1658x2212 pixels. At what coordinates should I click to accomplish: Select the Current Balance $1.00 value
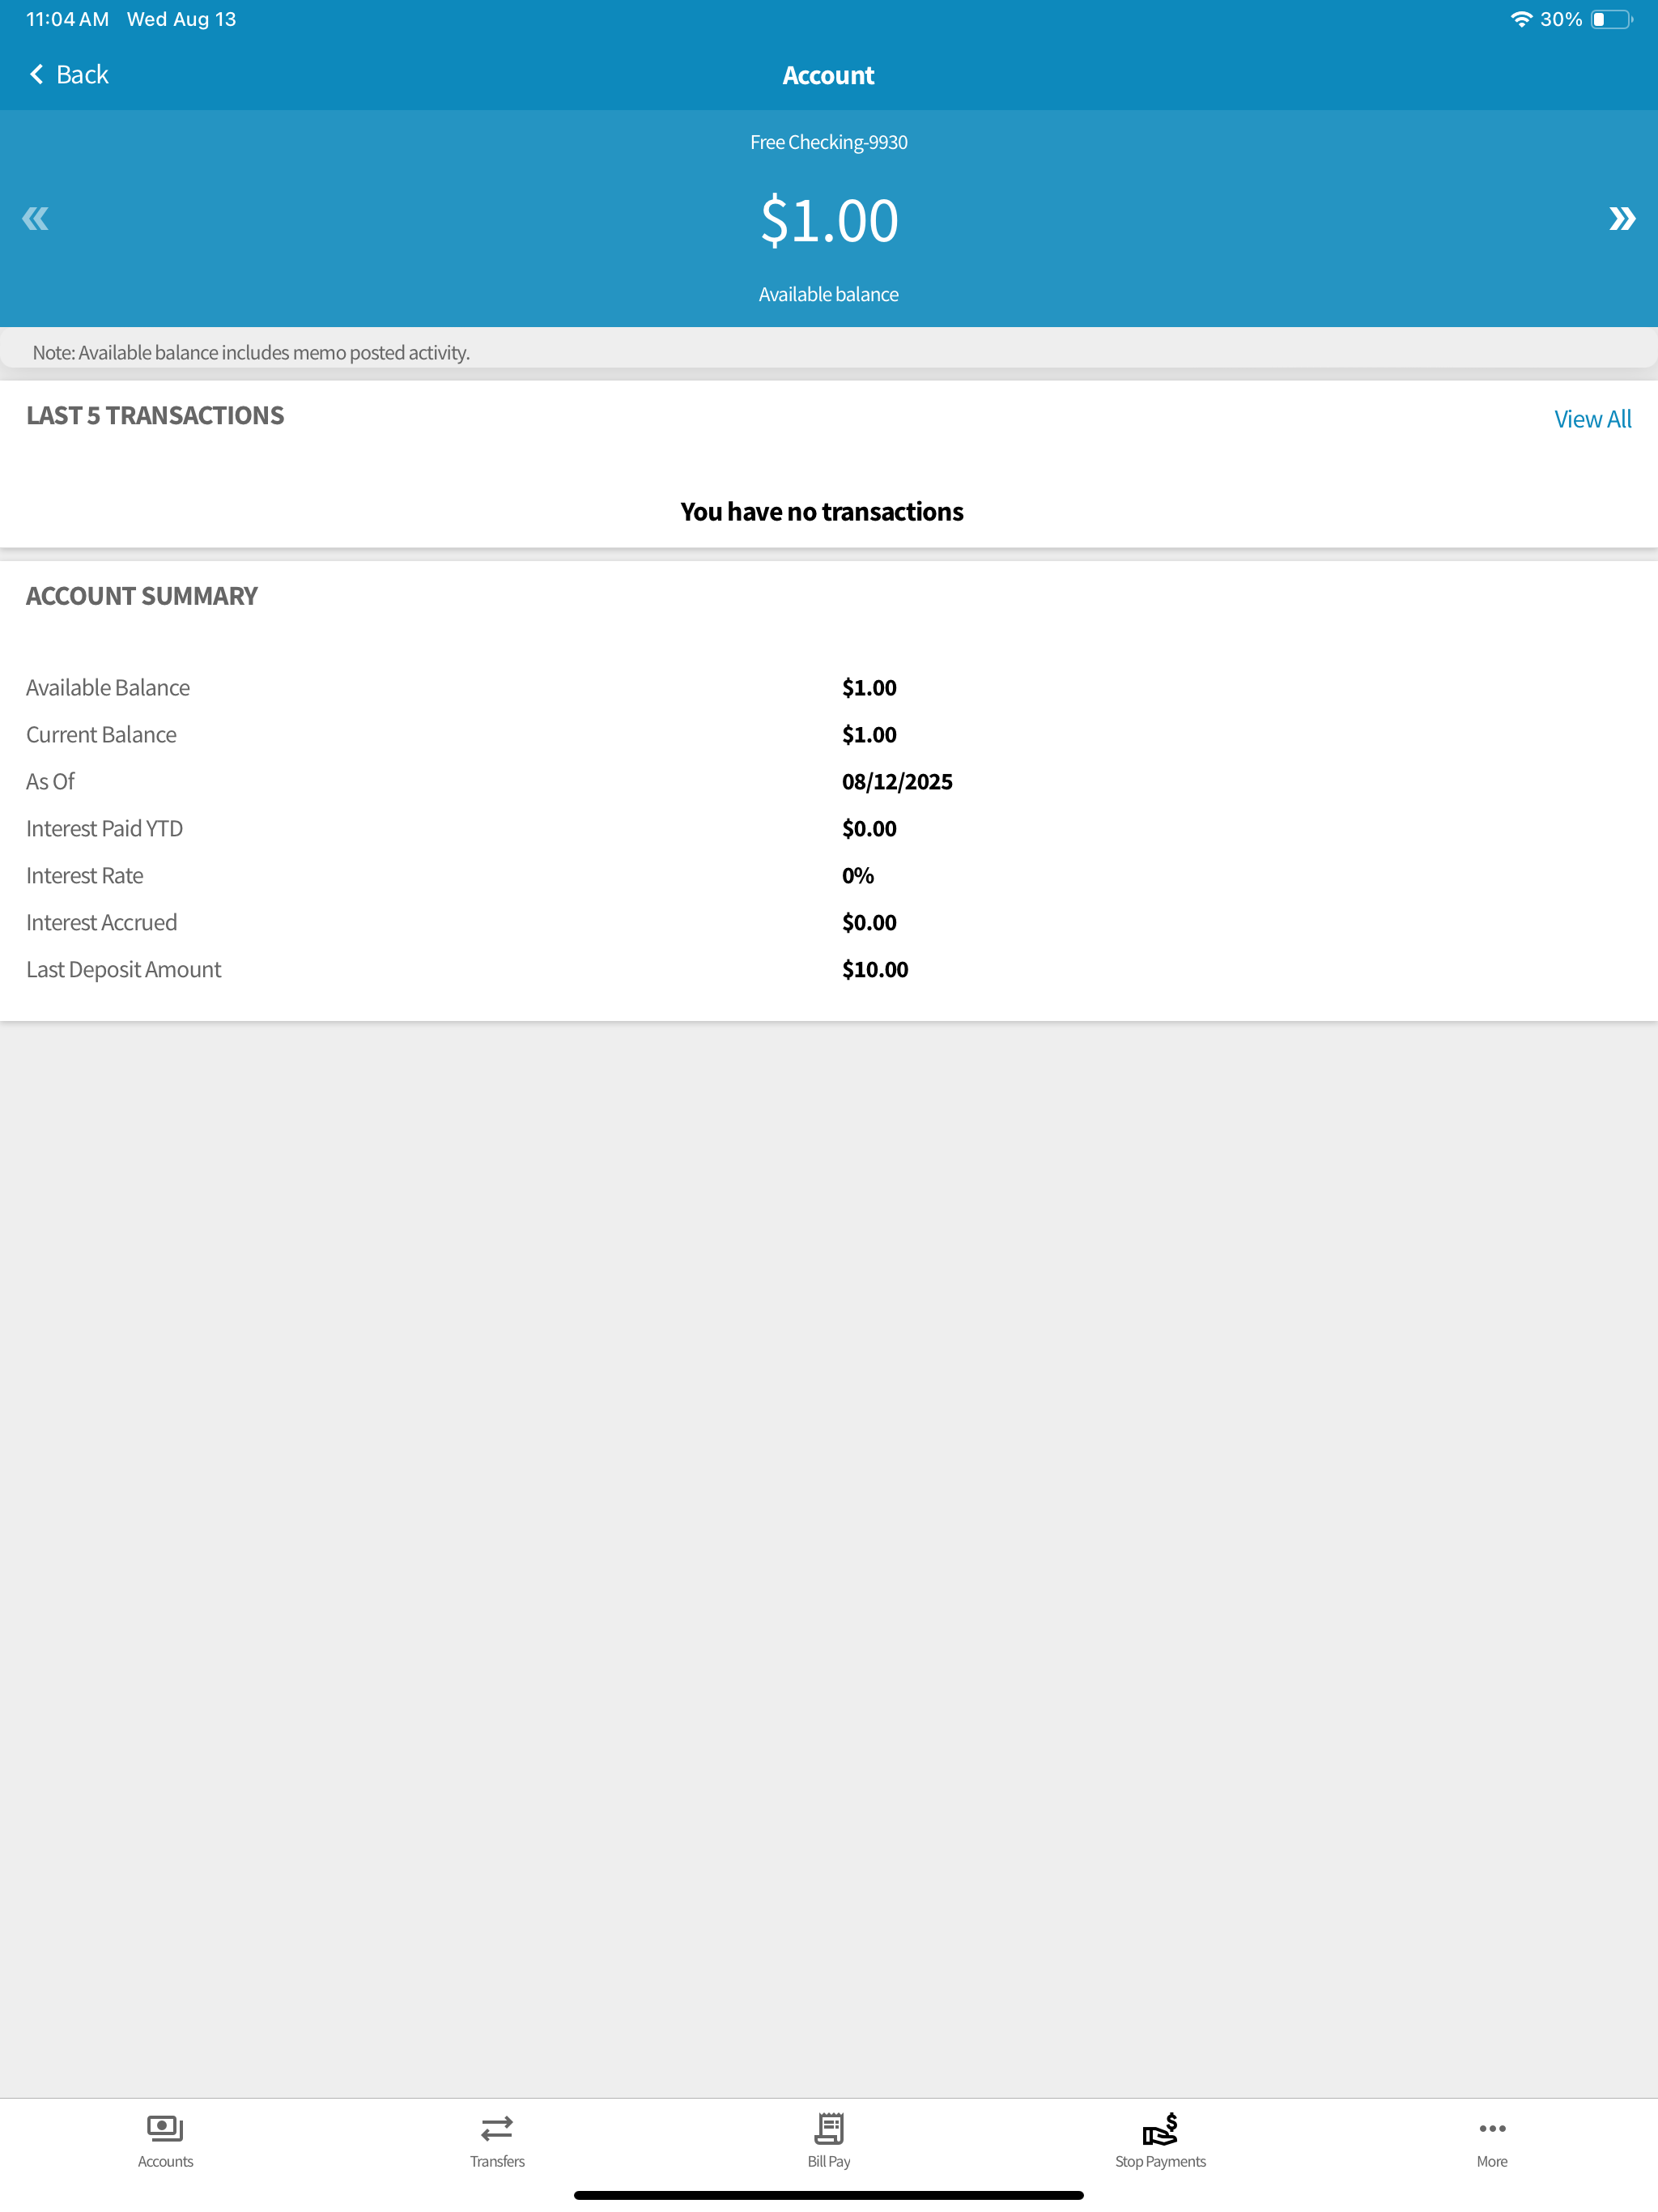pos(869,735)
